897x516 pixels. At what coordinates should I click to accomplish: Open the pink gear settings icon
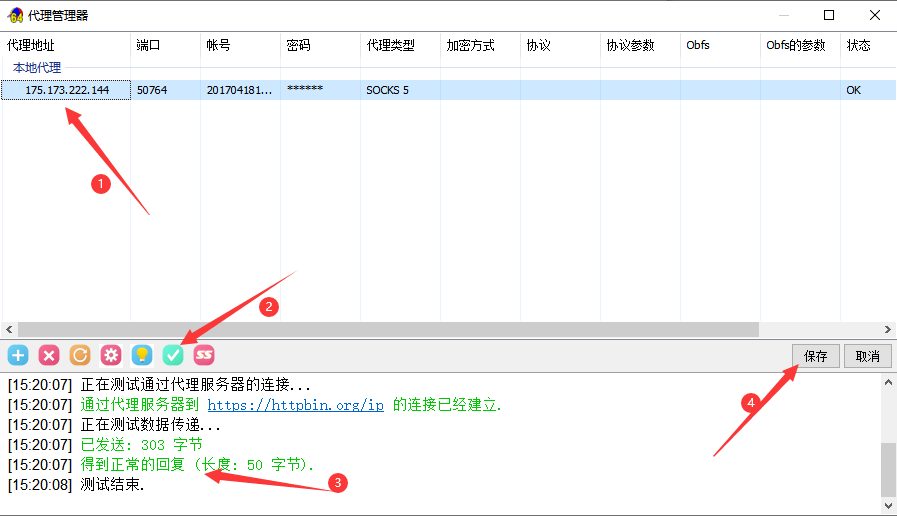[x=111, y=355]
